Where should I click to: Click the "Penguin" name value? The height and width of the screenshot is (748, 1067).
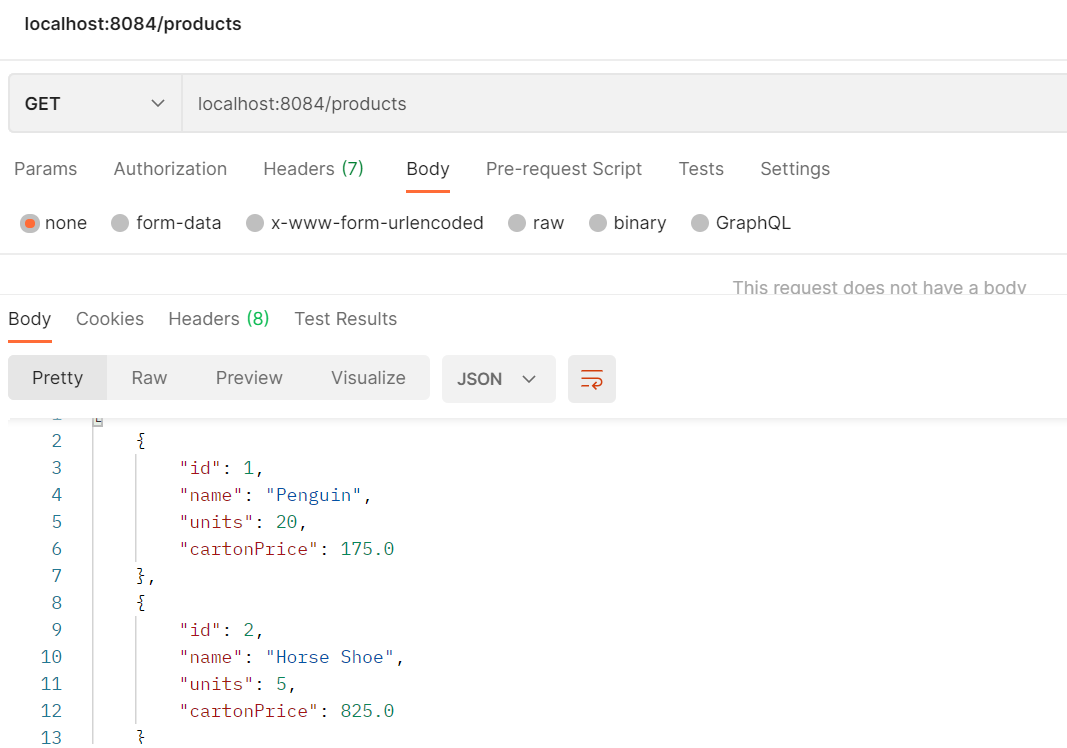[x=313, y=495]
